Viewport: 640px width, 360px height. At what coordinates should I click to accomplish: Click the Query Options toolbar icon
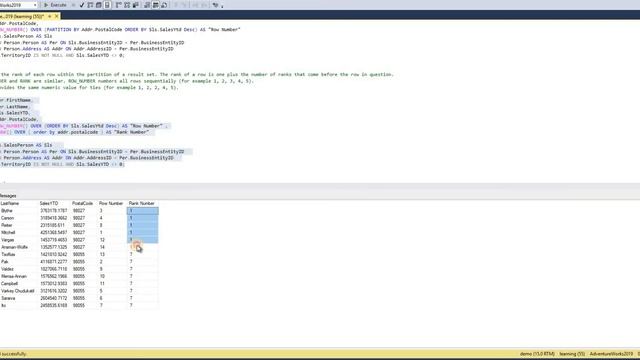[99, 5]
